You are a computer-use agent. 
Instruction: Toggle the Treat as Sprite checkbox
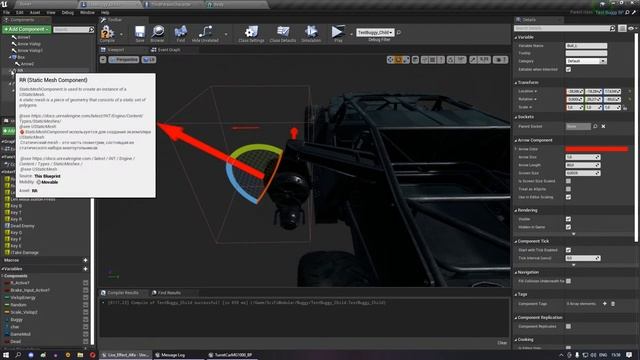[x=568, y=189]
